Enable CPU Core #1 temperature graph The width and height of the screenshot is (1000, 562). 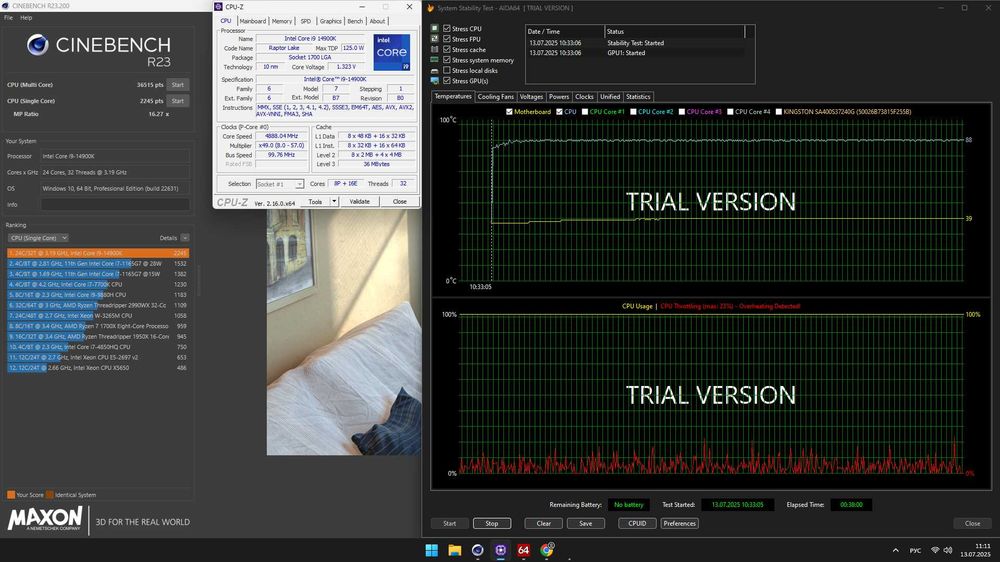584,112
